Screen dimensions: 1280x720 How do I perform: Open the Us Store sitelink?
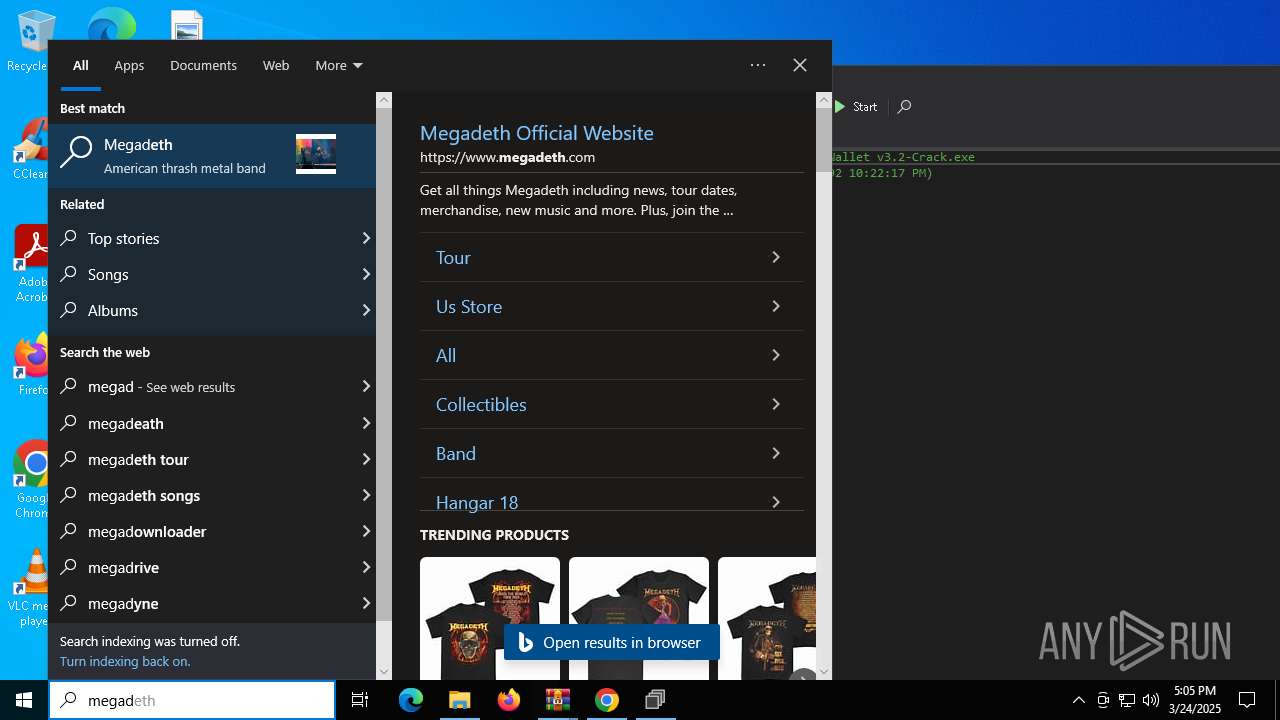(x=612, y=306)
